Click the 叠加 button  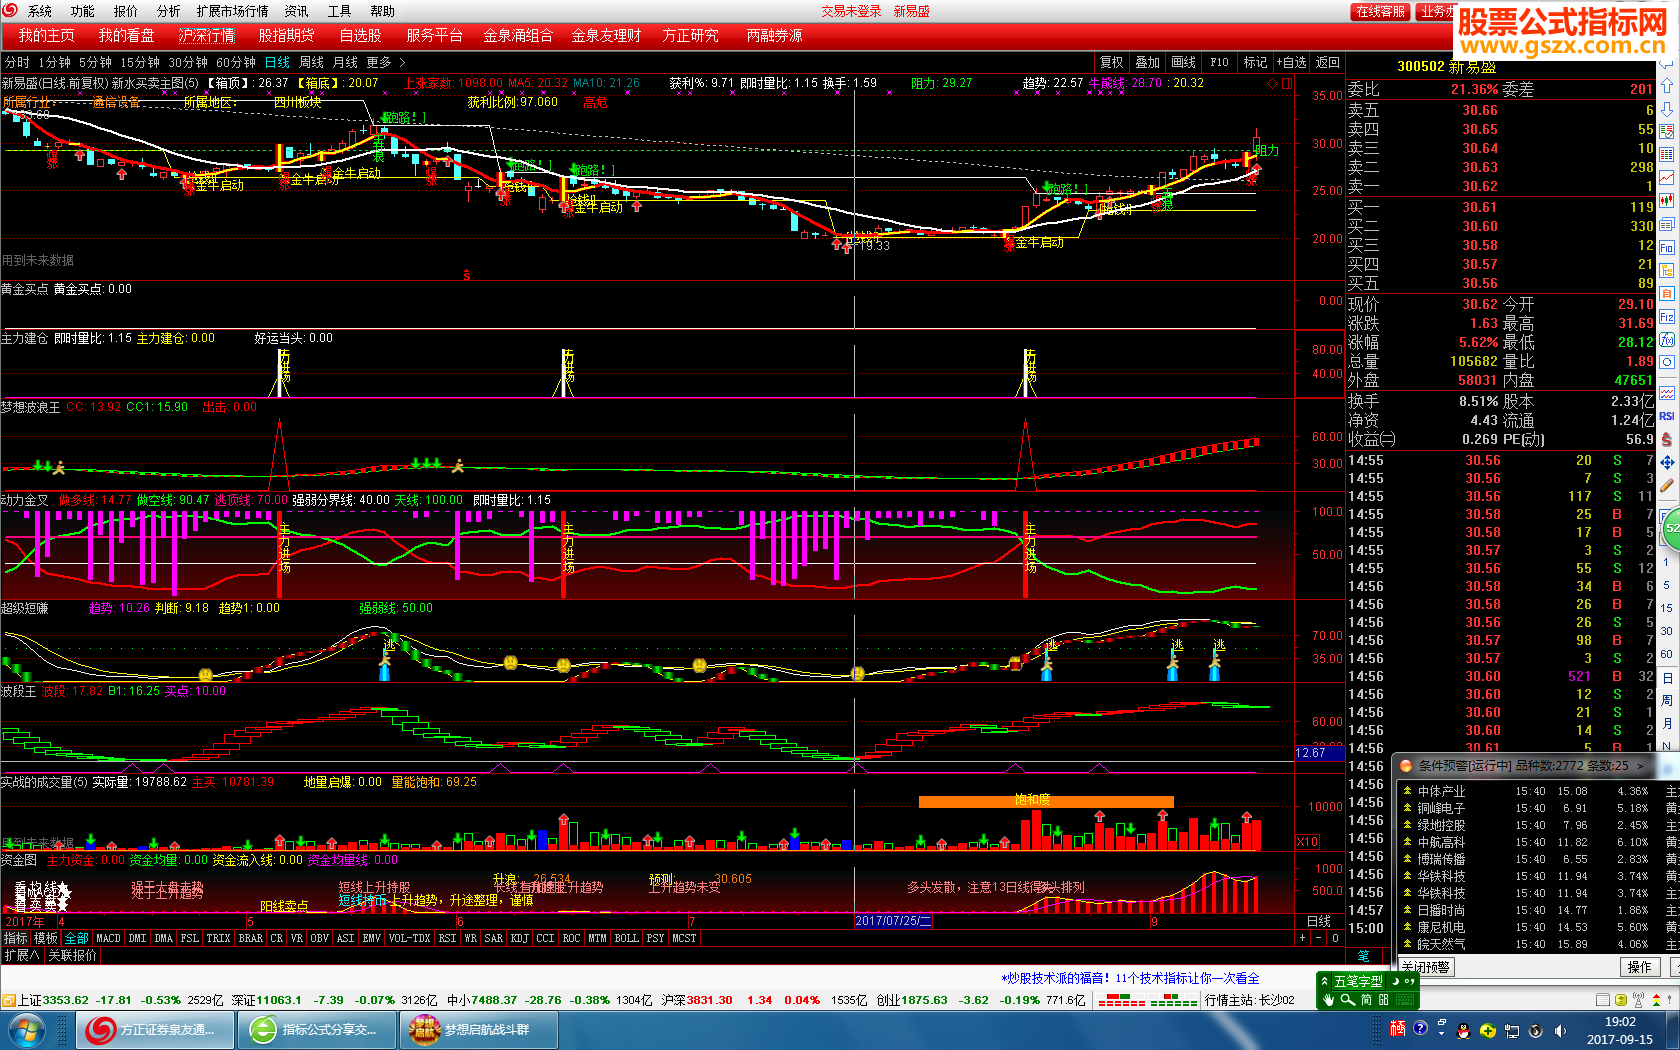coord(1147,62)
